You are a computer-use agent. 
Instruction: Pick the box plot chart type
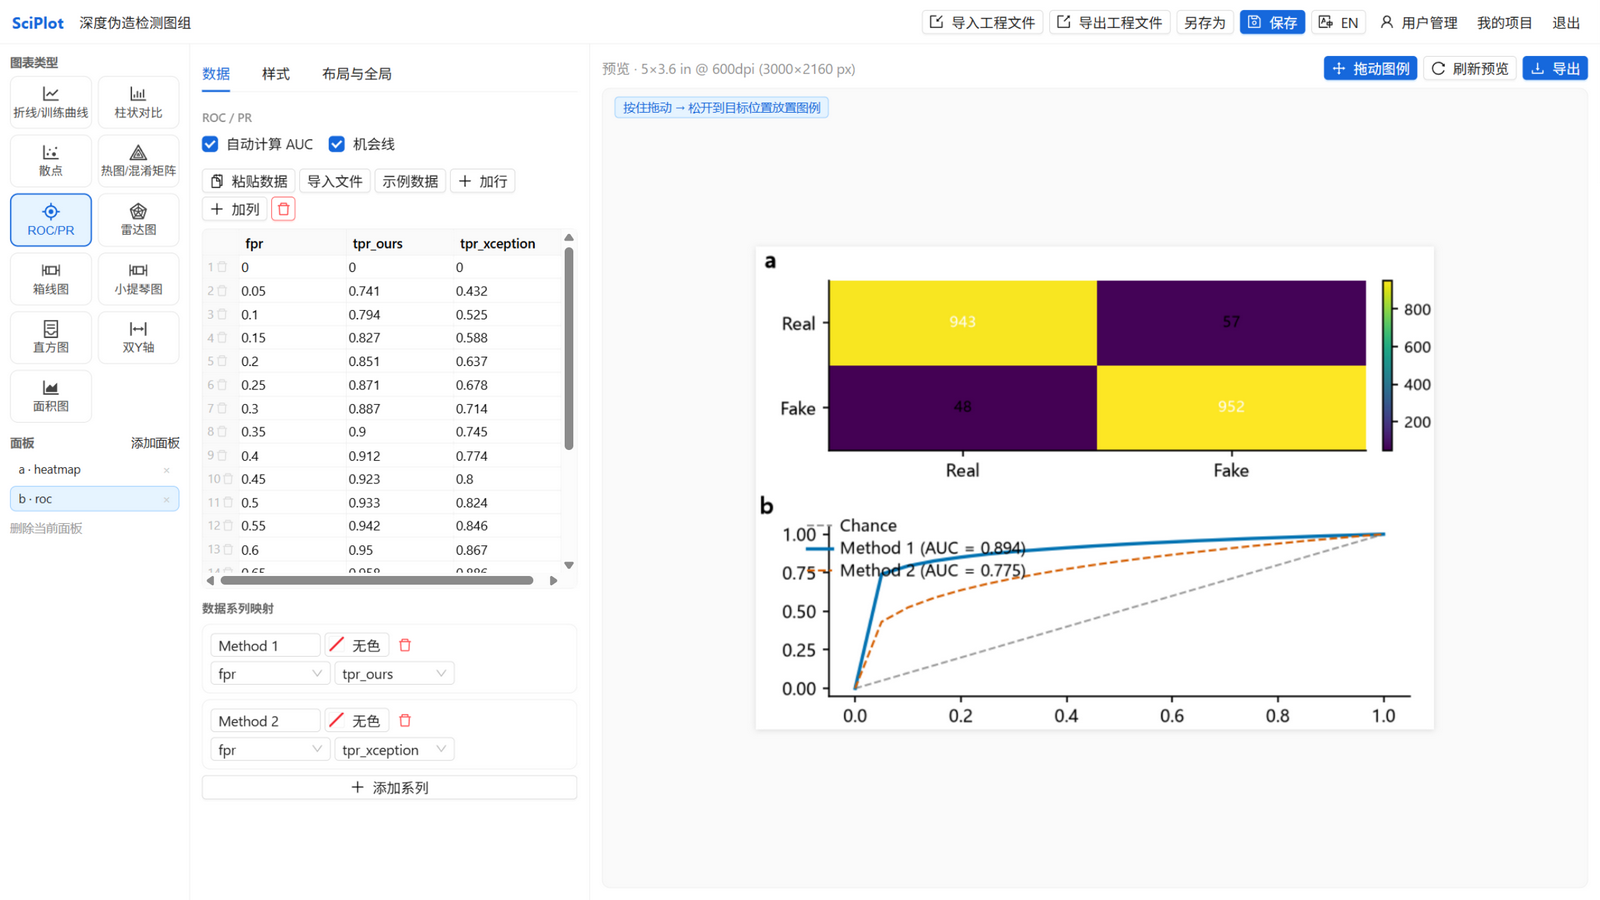click(x=51, y=278)
